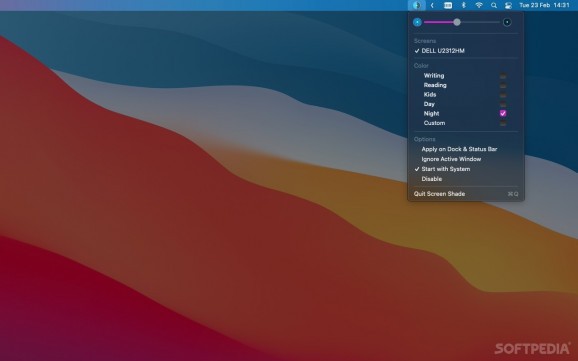The height and width of the screenshot is (361, 578).
Task: Click the Screen Shade menu bar icon
Action: tap(417, 5)
